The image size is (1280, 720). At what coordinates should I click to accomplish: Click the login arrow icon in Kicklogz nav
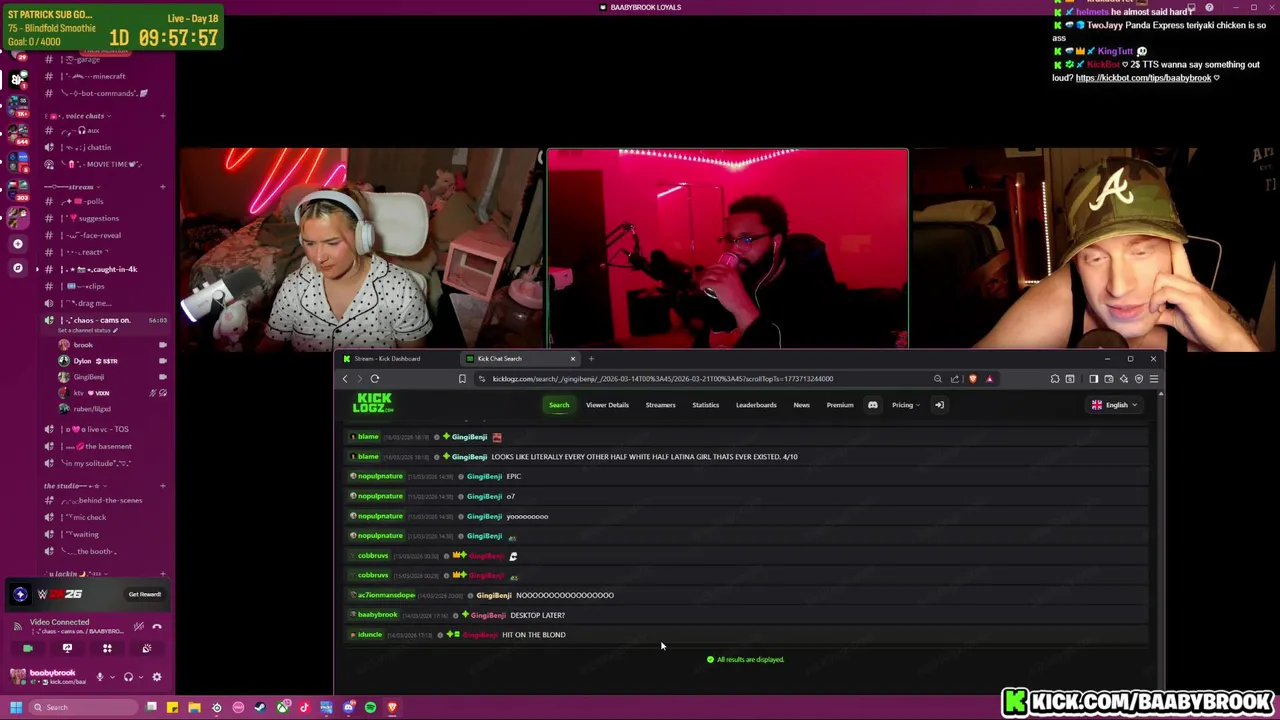939,405
